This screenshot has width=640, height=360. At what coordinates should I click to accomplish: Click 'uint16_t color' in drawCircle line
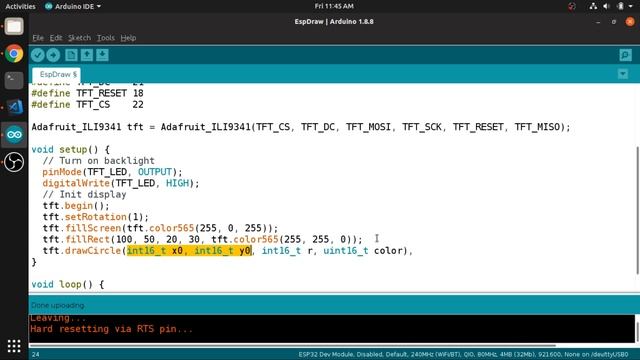(363, 251)
